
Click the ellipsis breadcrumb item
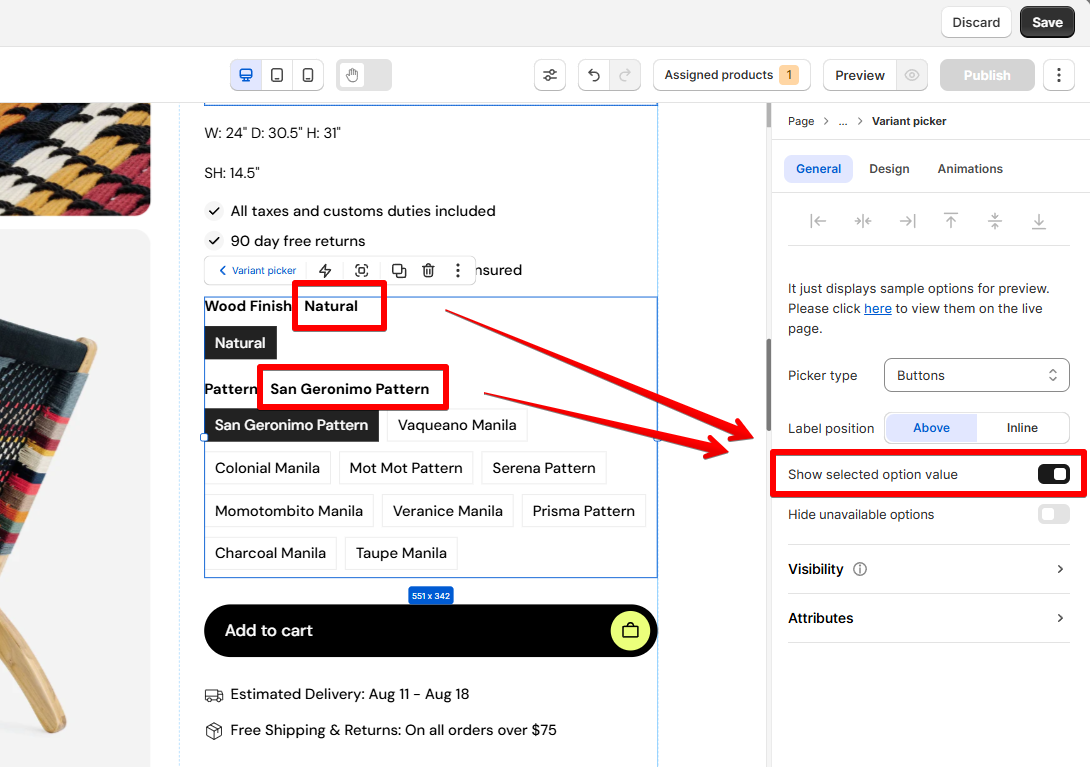click(x=843, y=121)
